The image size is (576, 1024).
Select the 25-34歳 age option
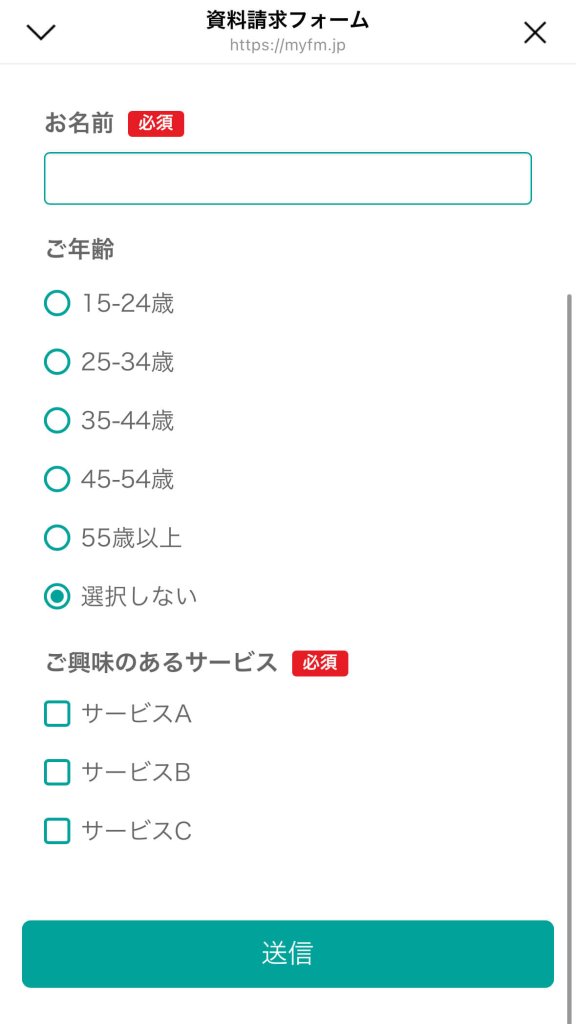(57, 362)
